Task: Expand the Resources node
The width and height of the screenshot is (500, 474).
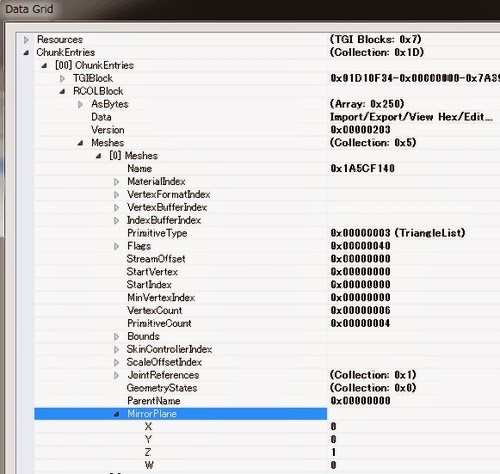Action: 26,40
